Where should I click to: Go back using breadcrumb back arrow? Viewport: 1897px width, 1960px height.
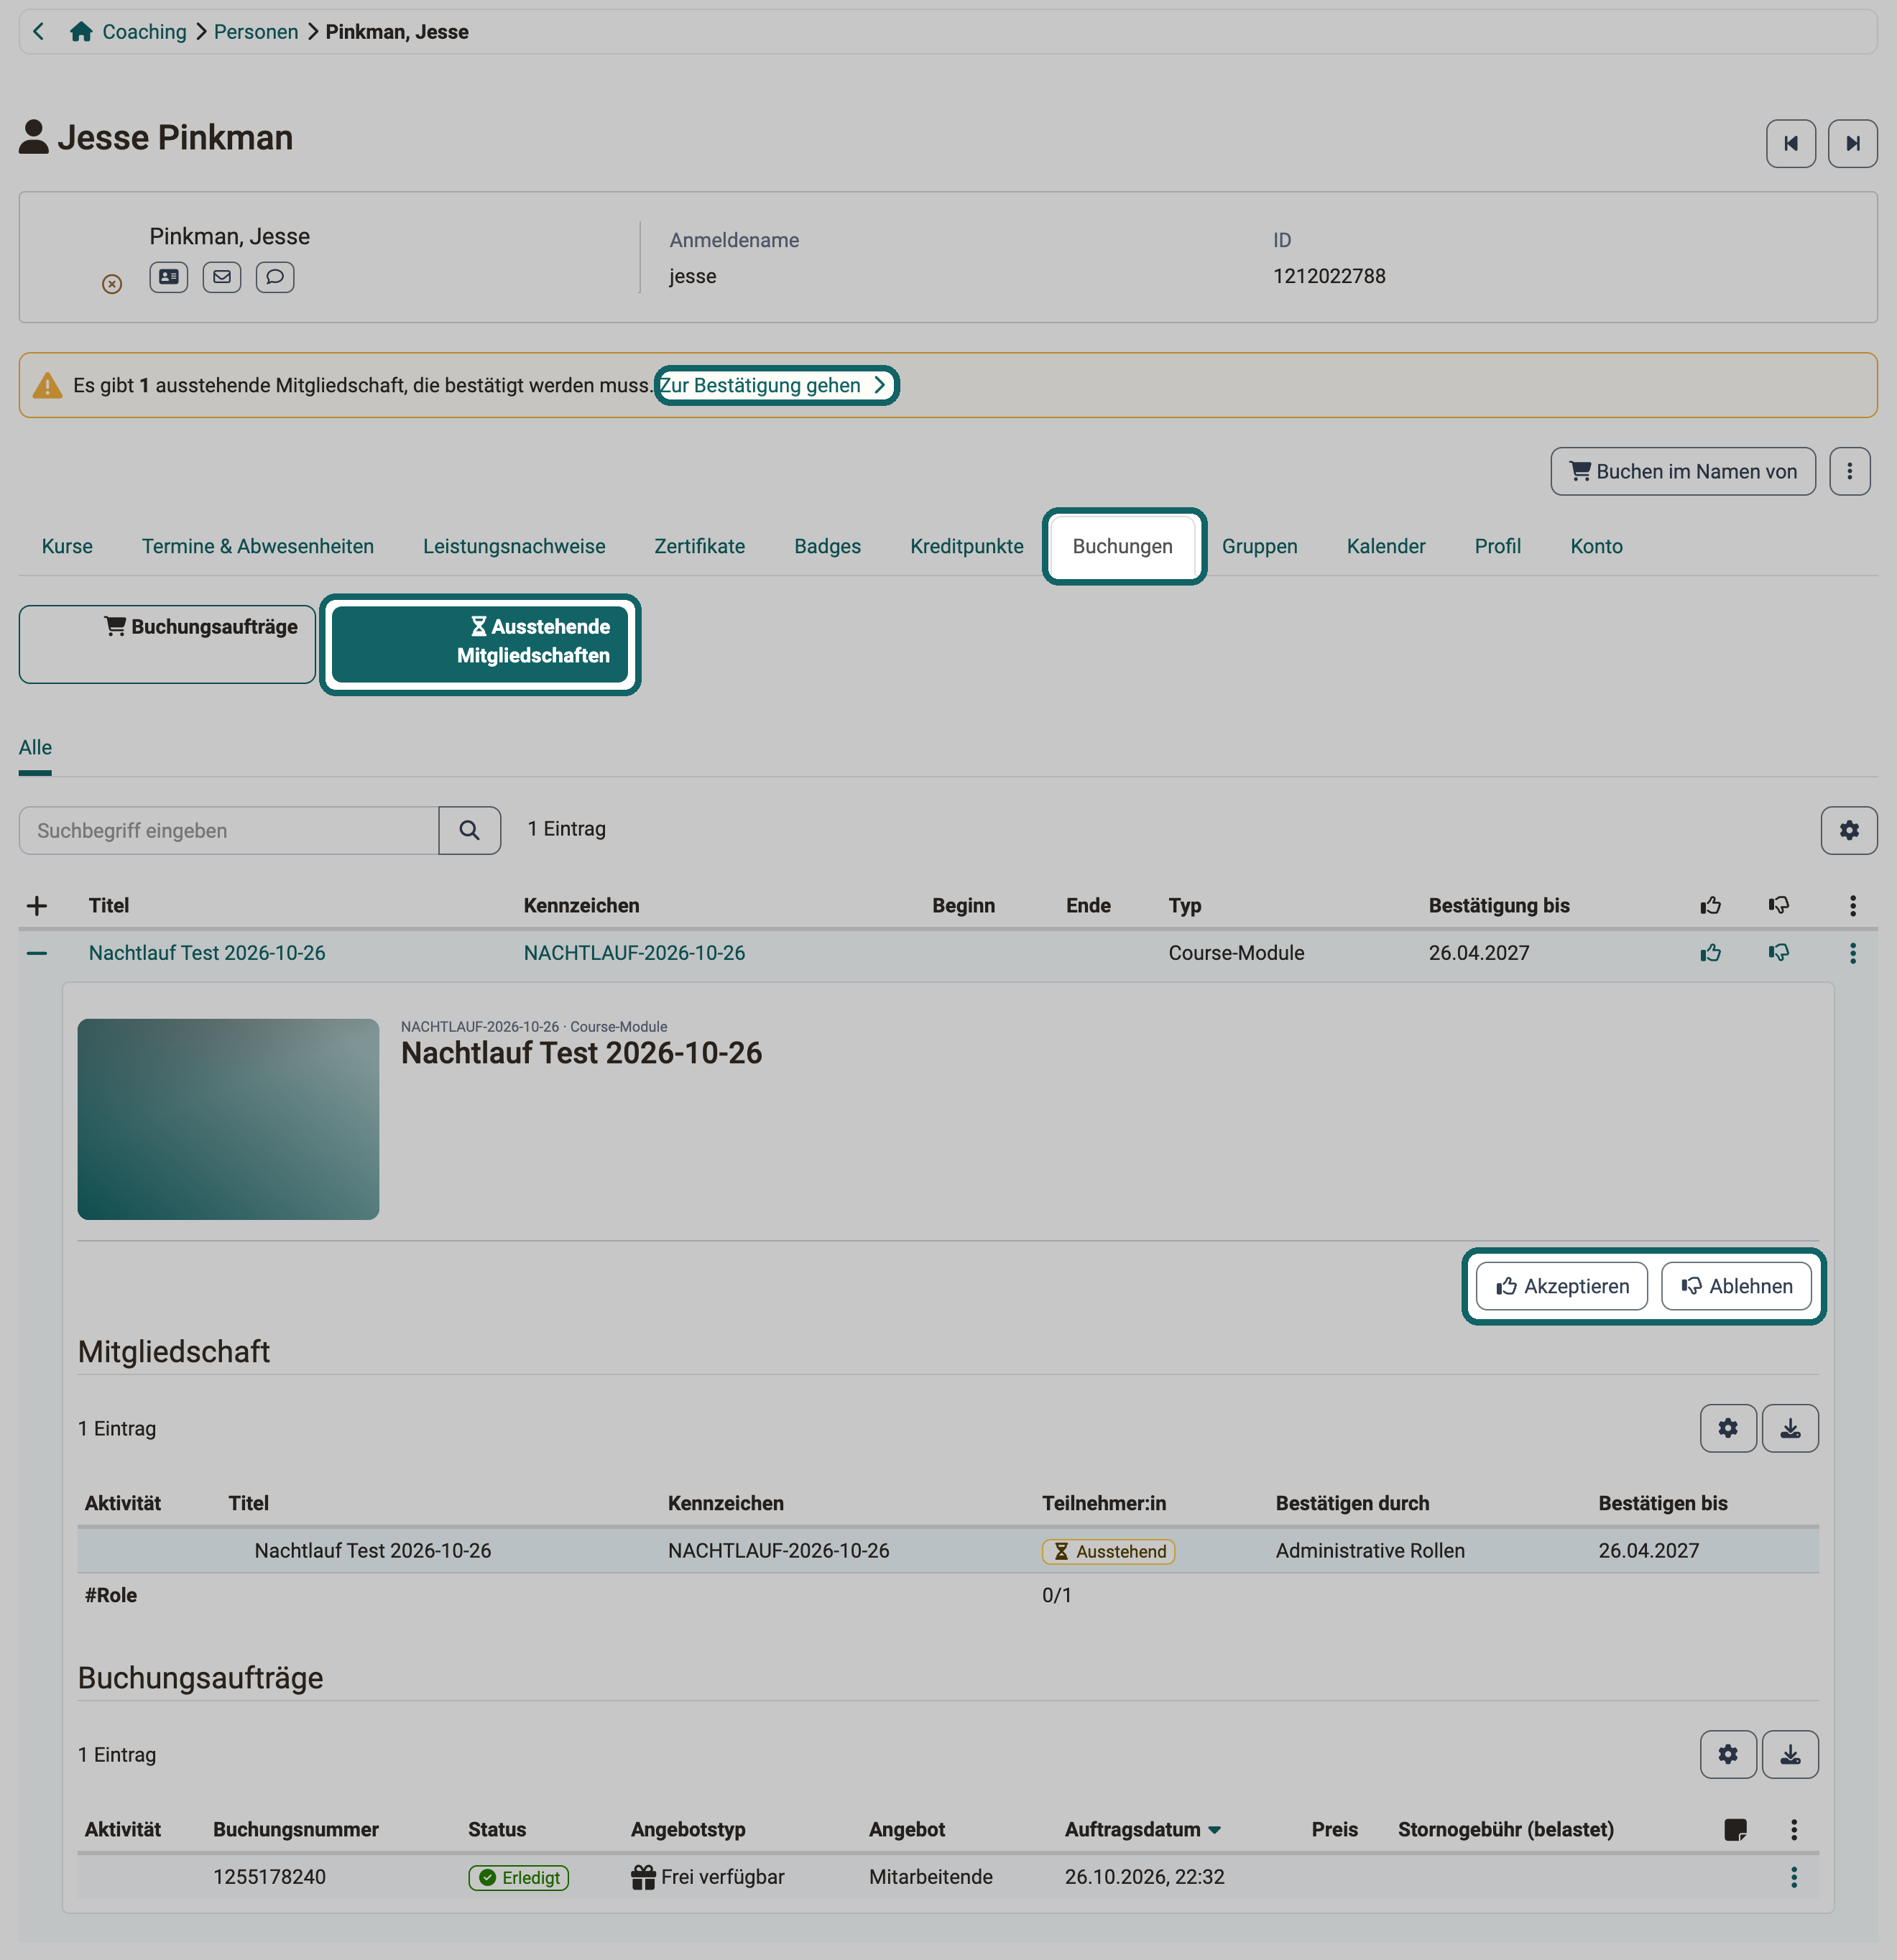(x=38, y=31)
